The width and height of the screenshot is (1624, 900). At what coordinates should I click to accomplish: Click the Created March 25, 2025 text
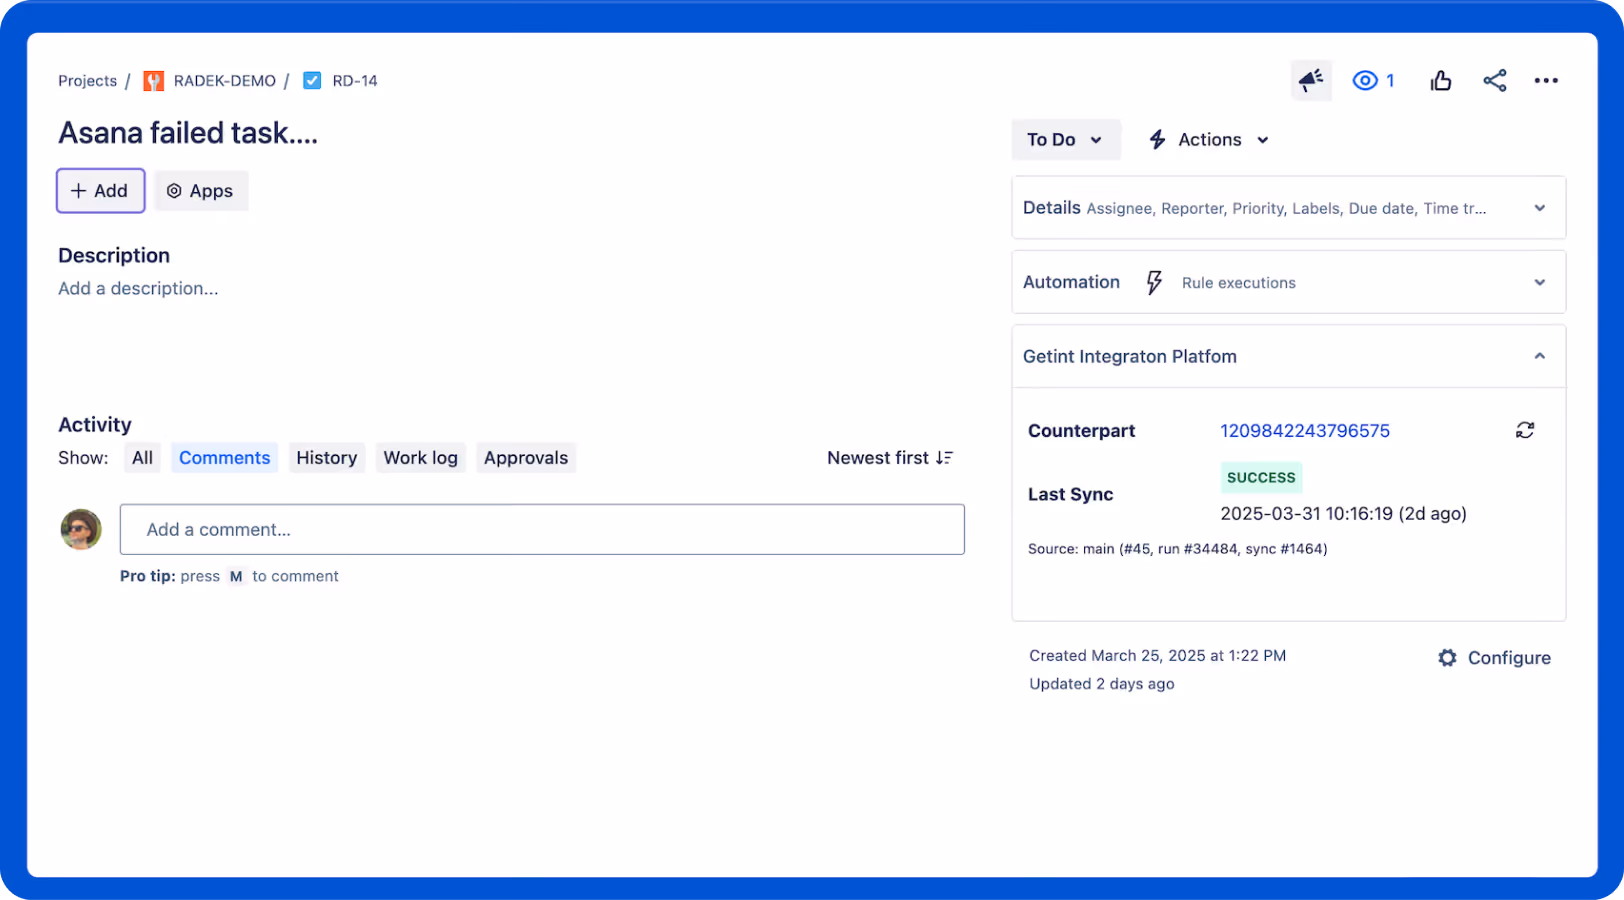tap(1157, 656)
